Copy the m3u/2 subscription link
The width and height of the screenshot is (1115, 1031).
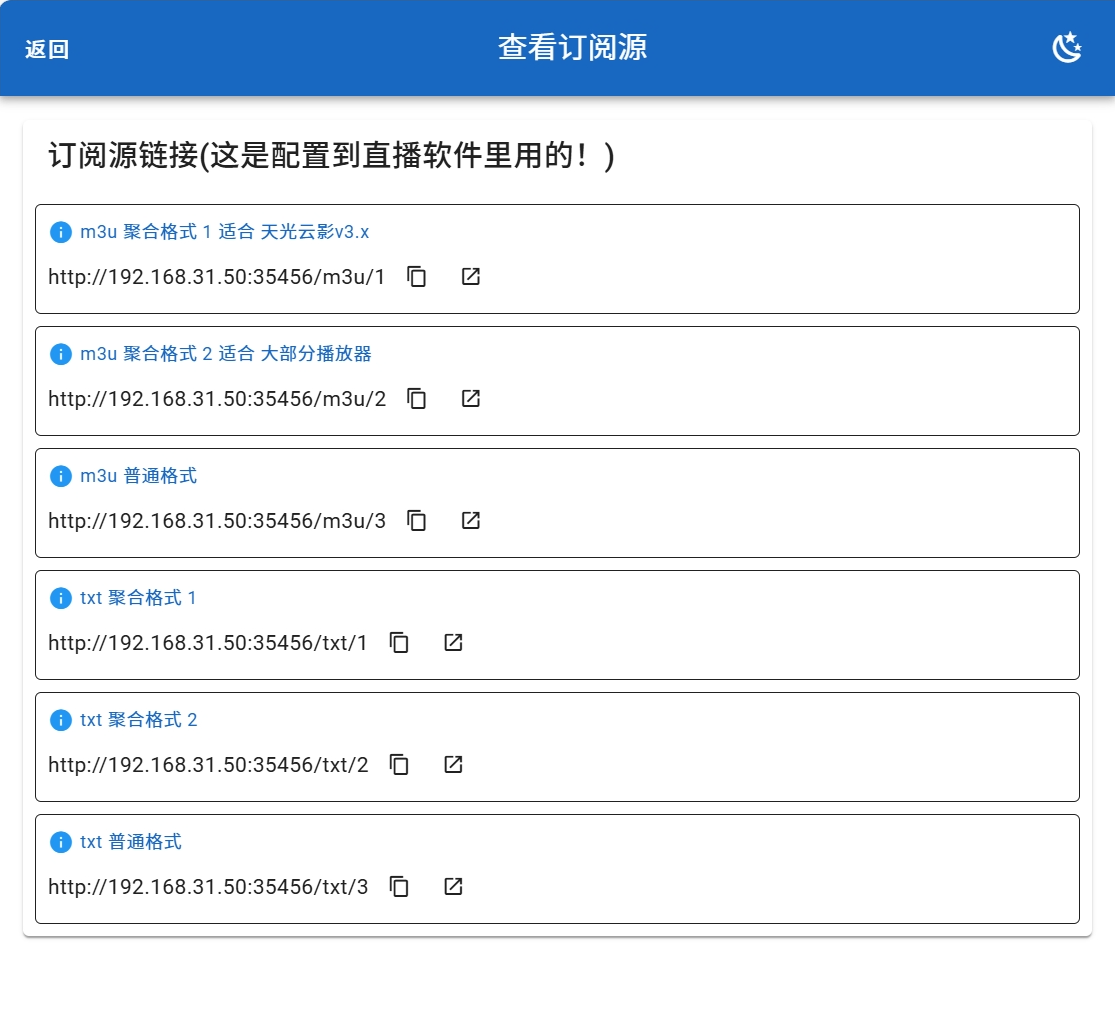(417, 399)
